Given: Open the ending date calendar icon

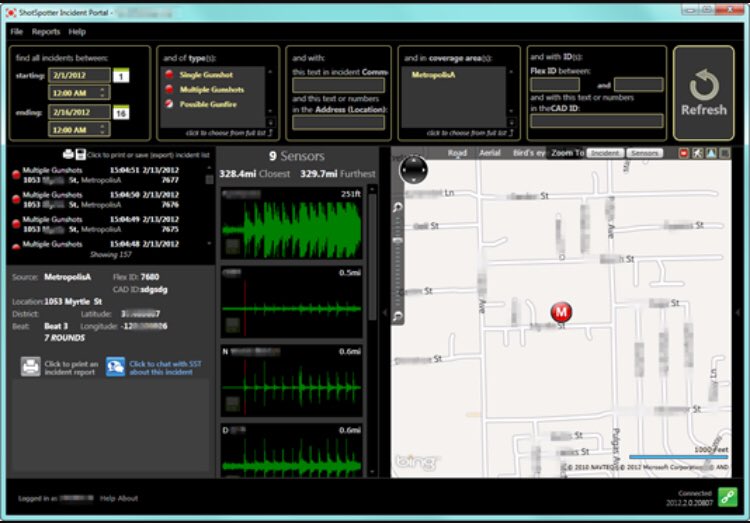Looking at the screenshot, I should 121,112.
